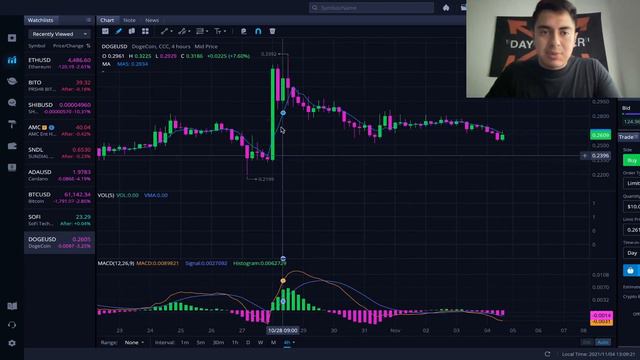
Task: Select the parallel channel drawing tool
Action: click(x=182, y=31)
